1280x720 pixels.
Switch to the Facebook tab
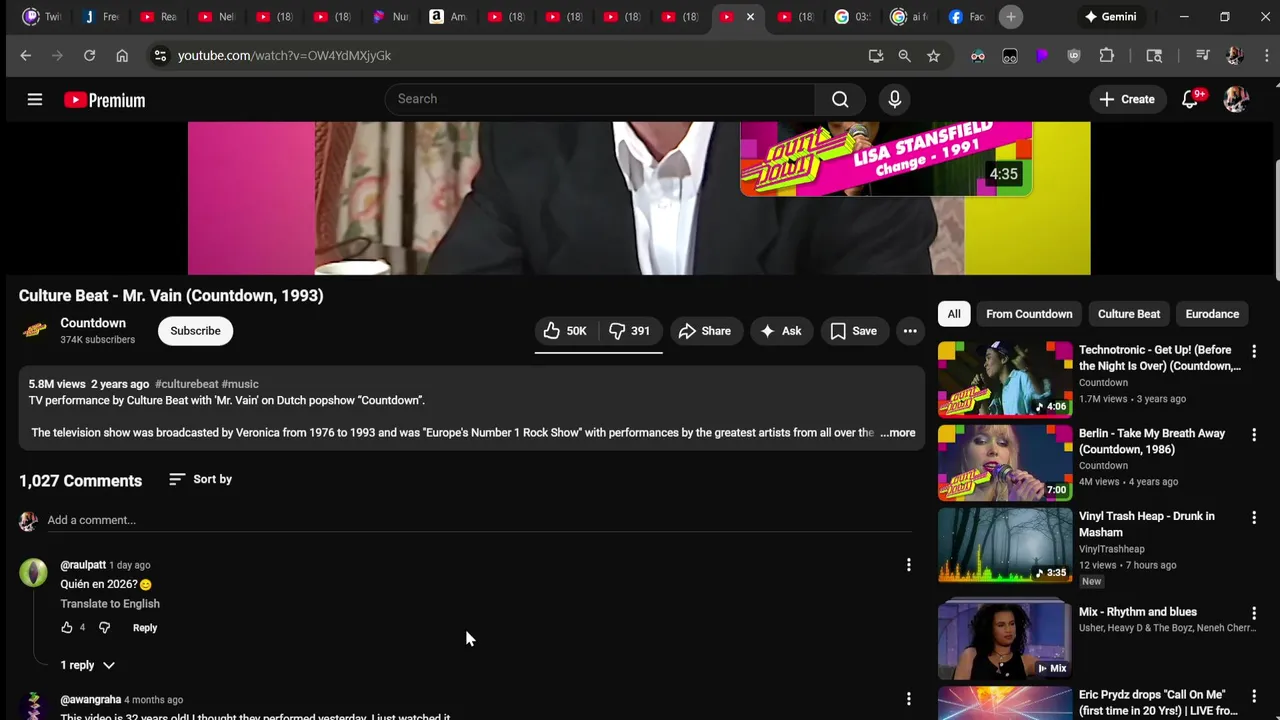[966, 17]
